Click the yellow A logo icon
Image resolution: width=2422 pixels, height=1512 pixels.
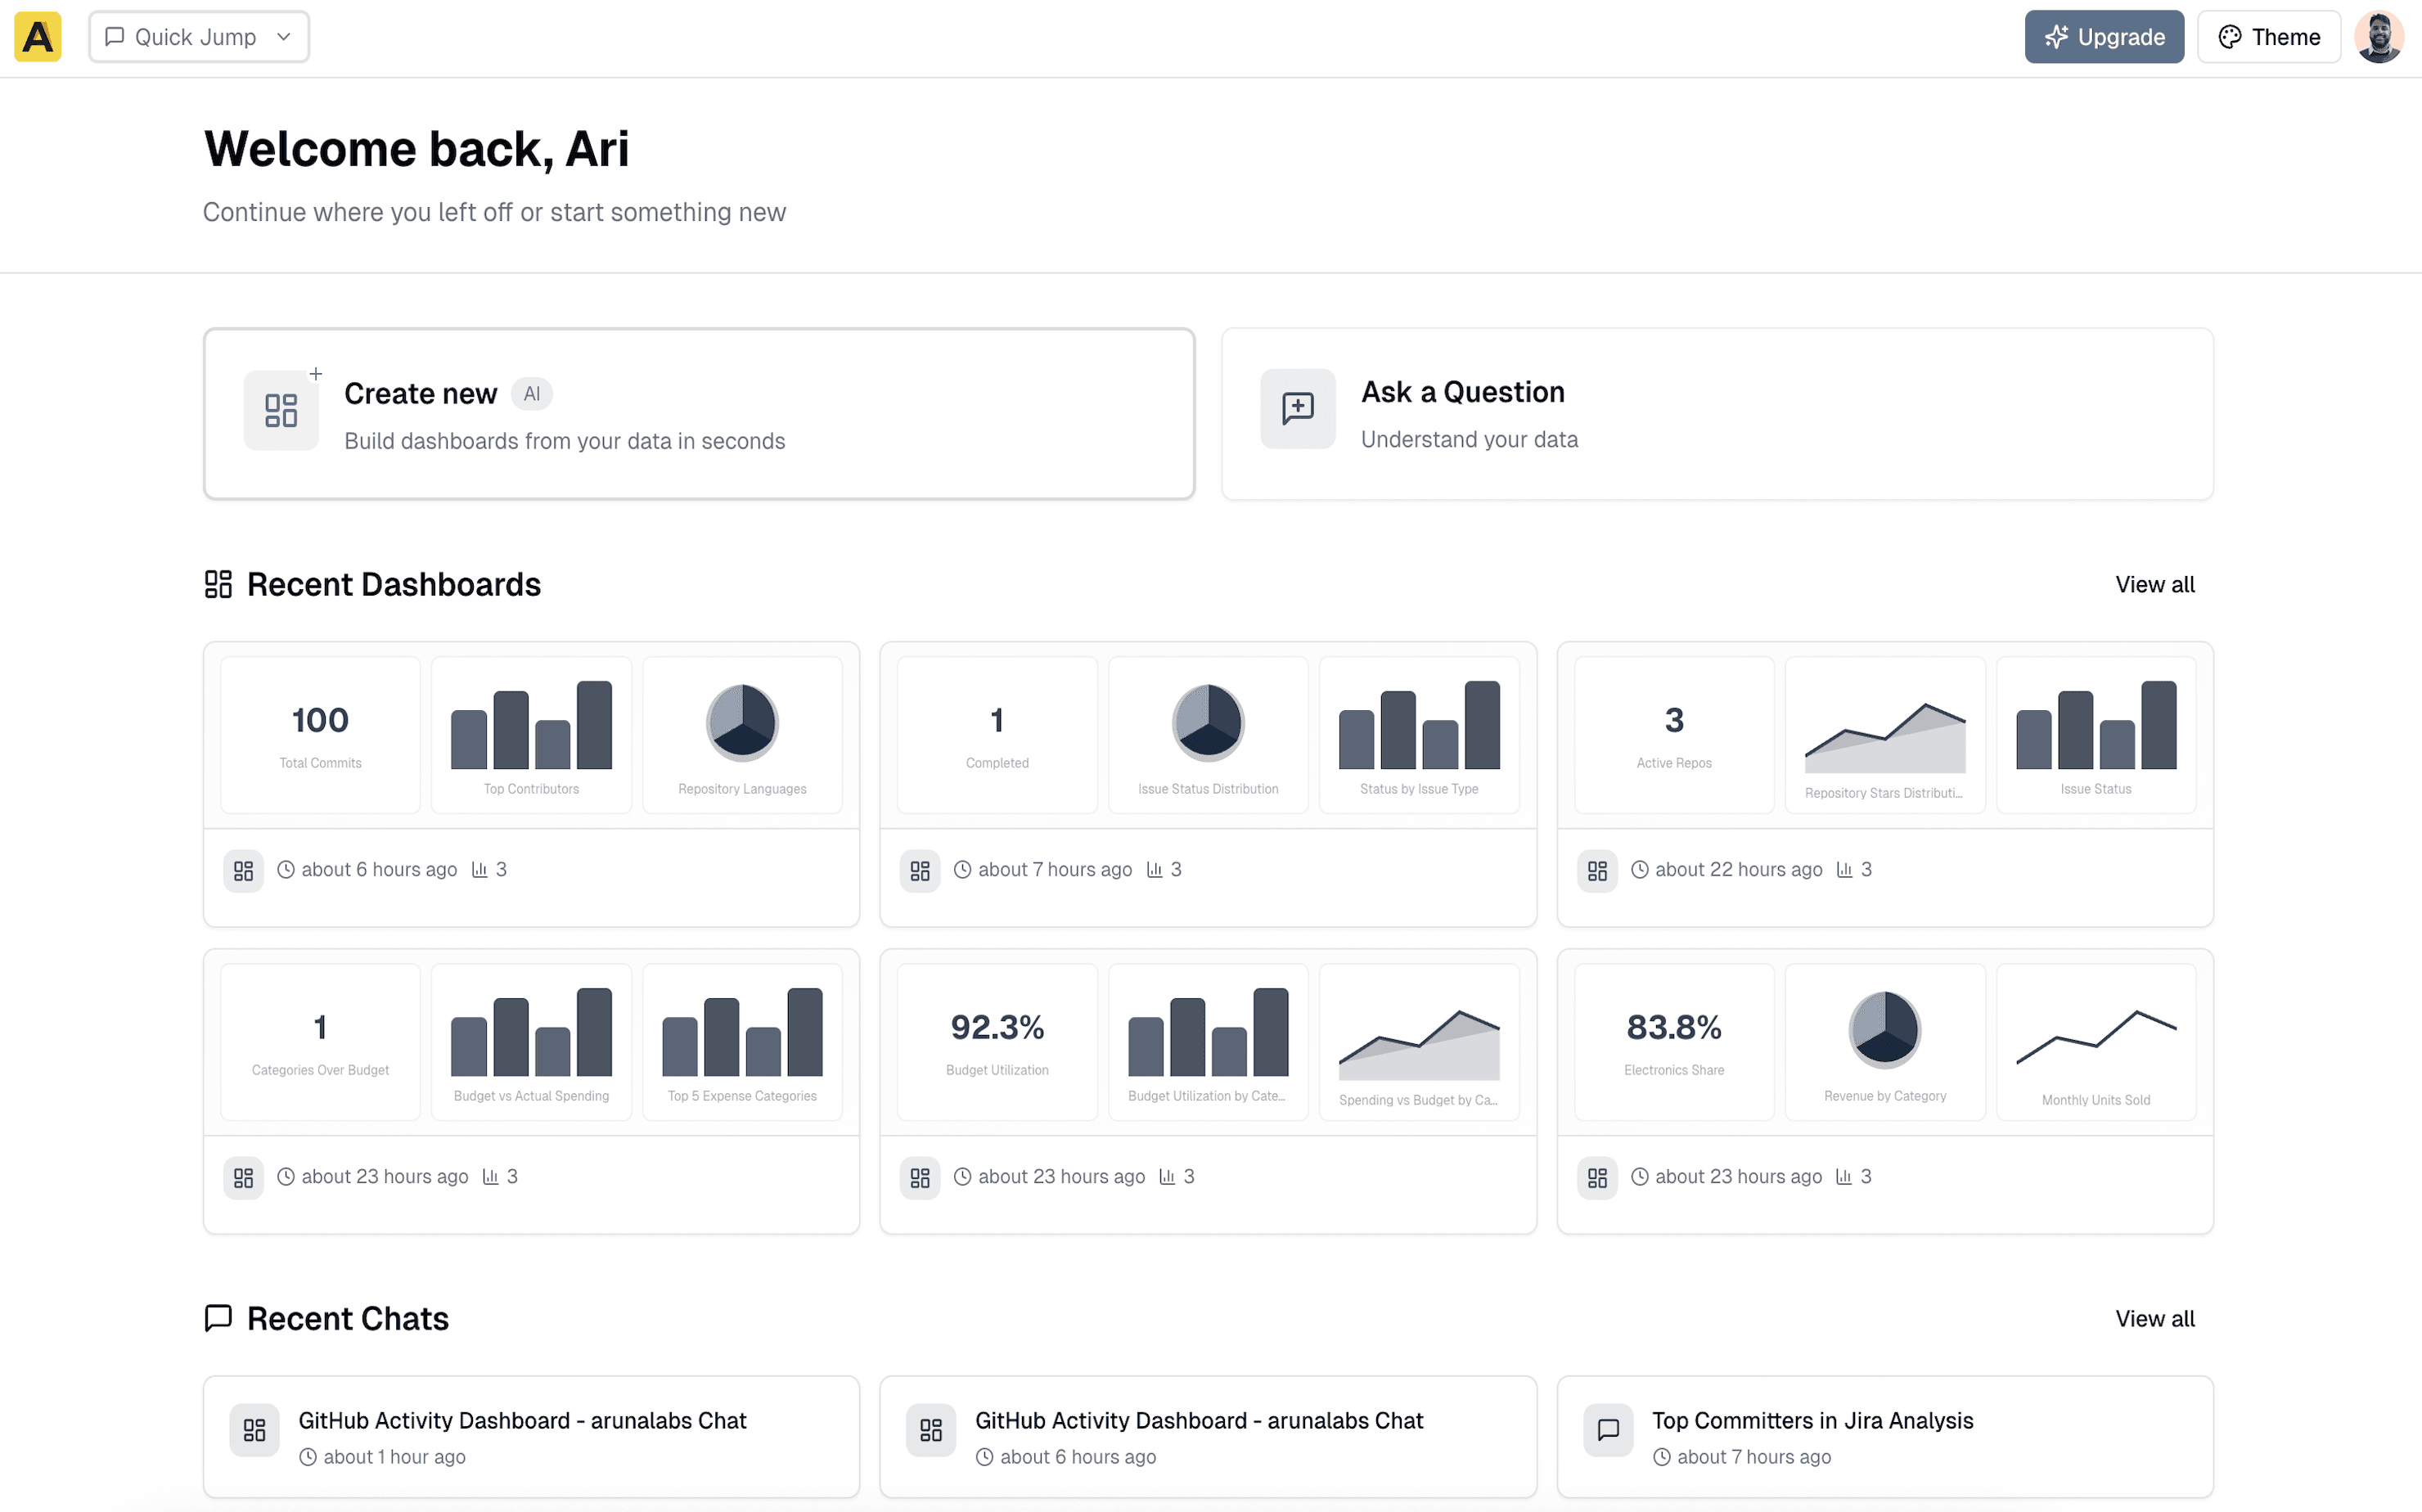[x=38, y=37]
